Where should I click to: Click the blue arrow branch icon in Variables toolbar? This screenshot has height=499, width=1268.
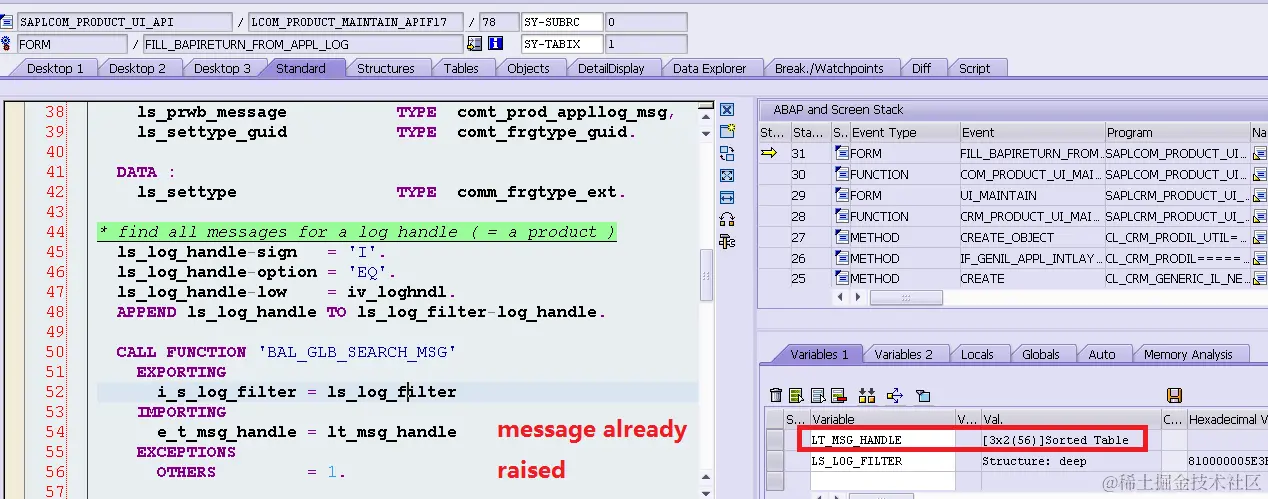pyautogui.click(x=895, y=396)
